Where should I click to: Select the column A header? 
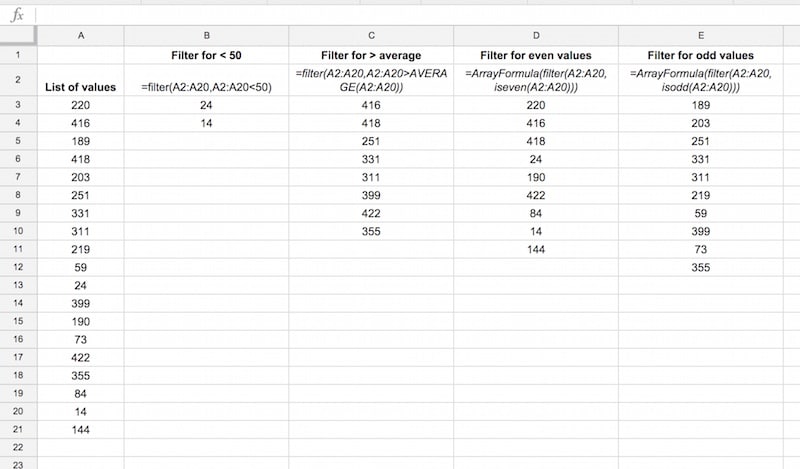[79, 35]
